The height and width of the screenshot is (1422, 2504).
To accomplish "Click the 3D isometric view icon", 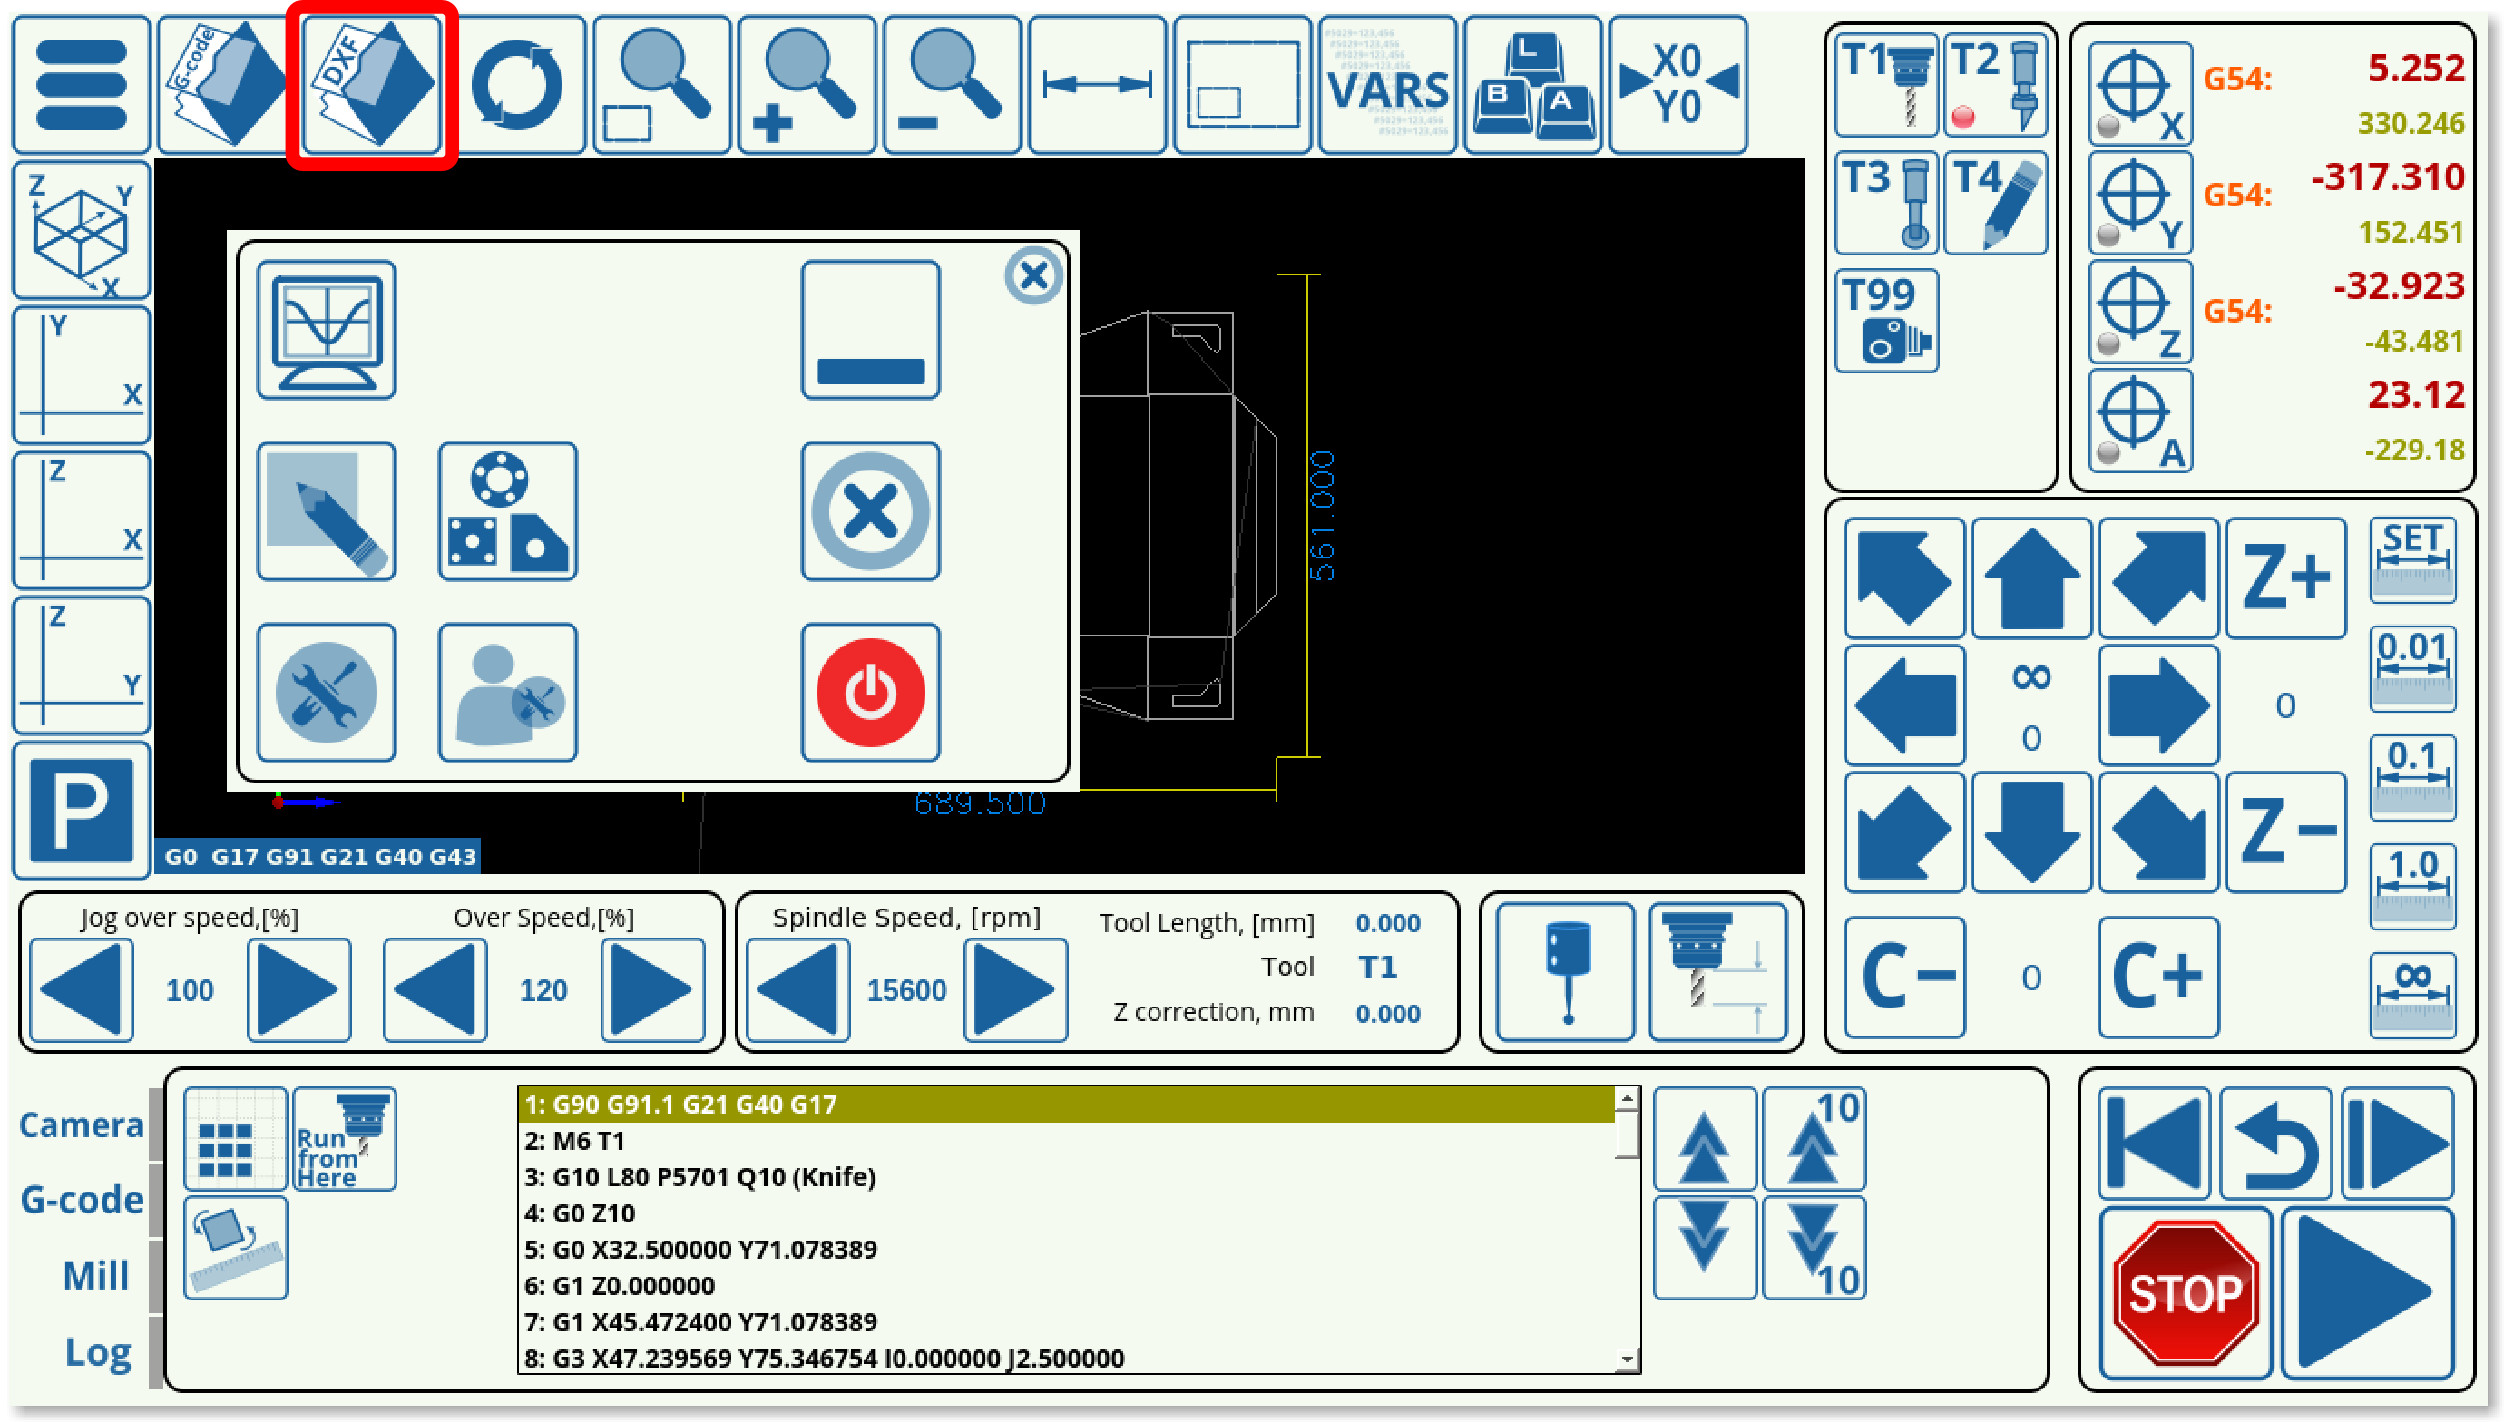I will tap(81, 231).
